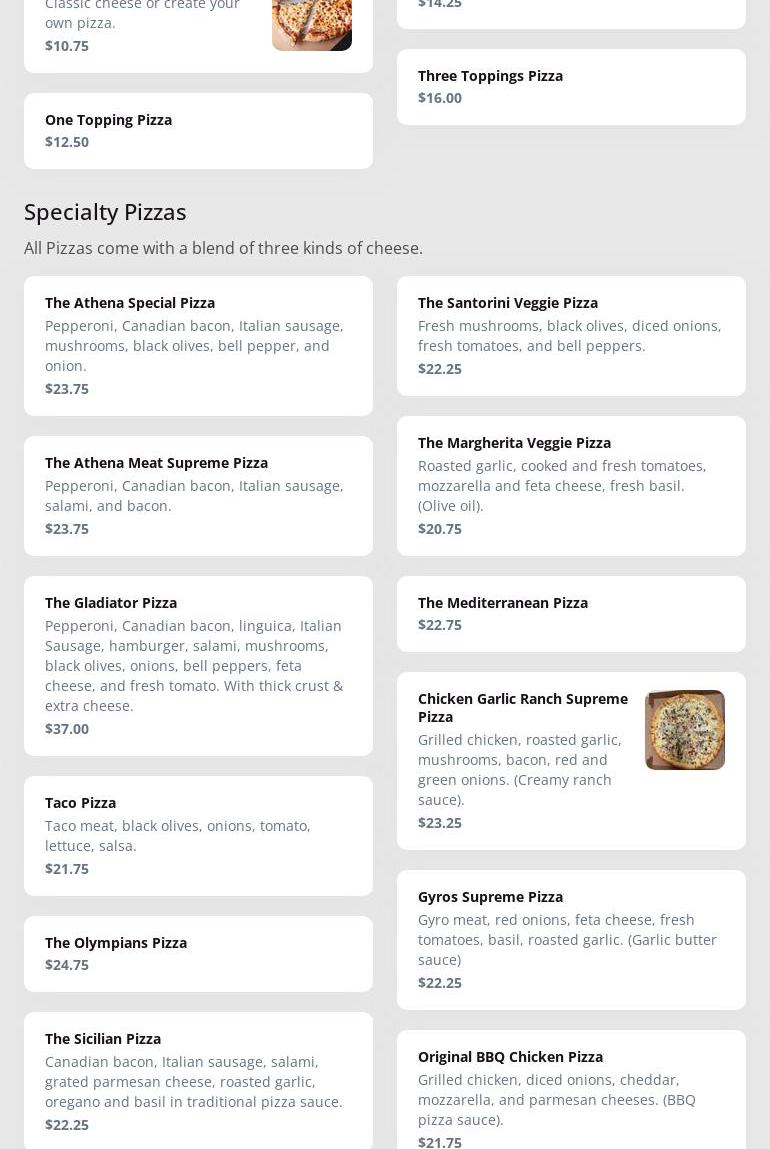The image size is (770, 1149).
Task: Click the Specialty Pizzas section heading
Action: 105,212
